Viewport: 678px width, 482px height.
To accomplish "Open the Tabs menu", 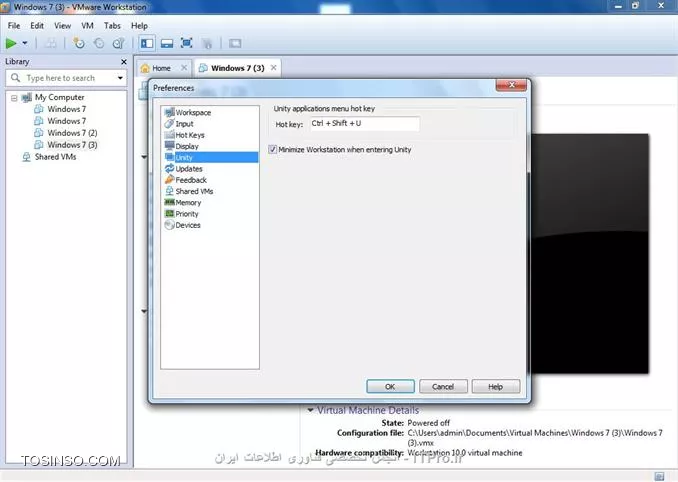I will tap(112, 26).
